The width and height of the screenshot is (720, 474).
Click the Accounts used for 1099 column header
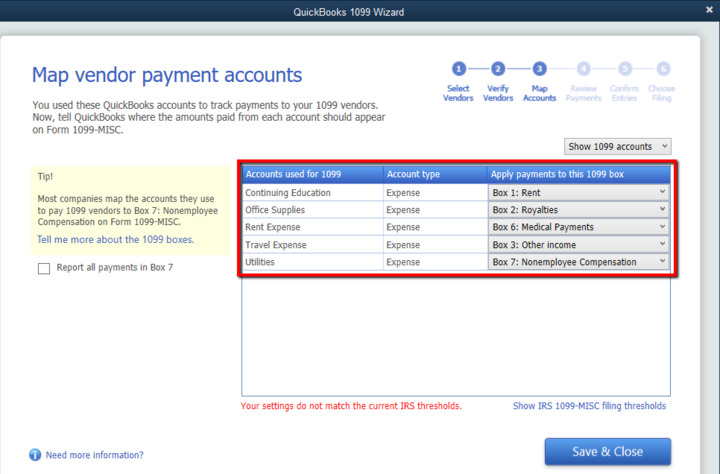[312, 175]
